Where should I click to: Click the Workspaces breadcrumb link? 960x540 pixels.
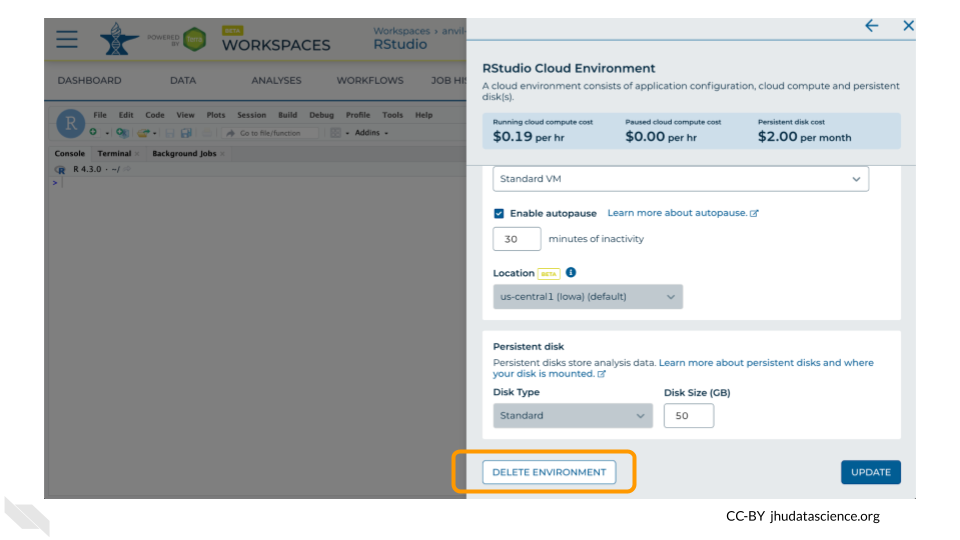tap(402, 31)
